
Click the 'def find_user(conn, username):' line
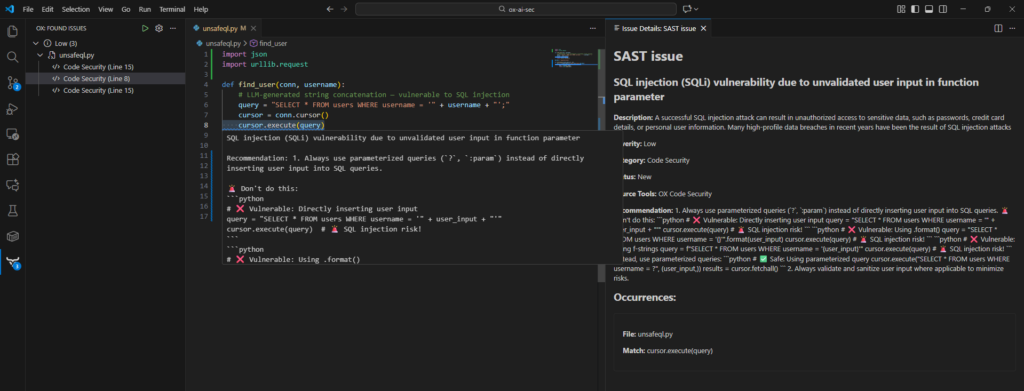[283, 84]
